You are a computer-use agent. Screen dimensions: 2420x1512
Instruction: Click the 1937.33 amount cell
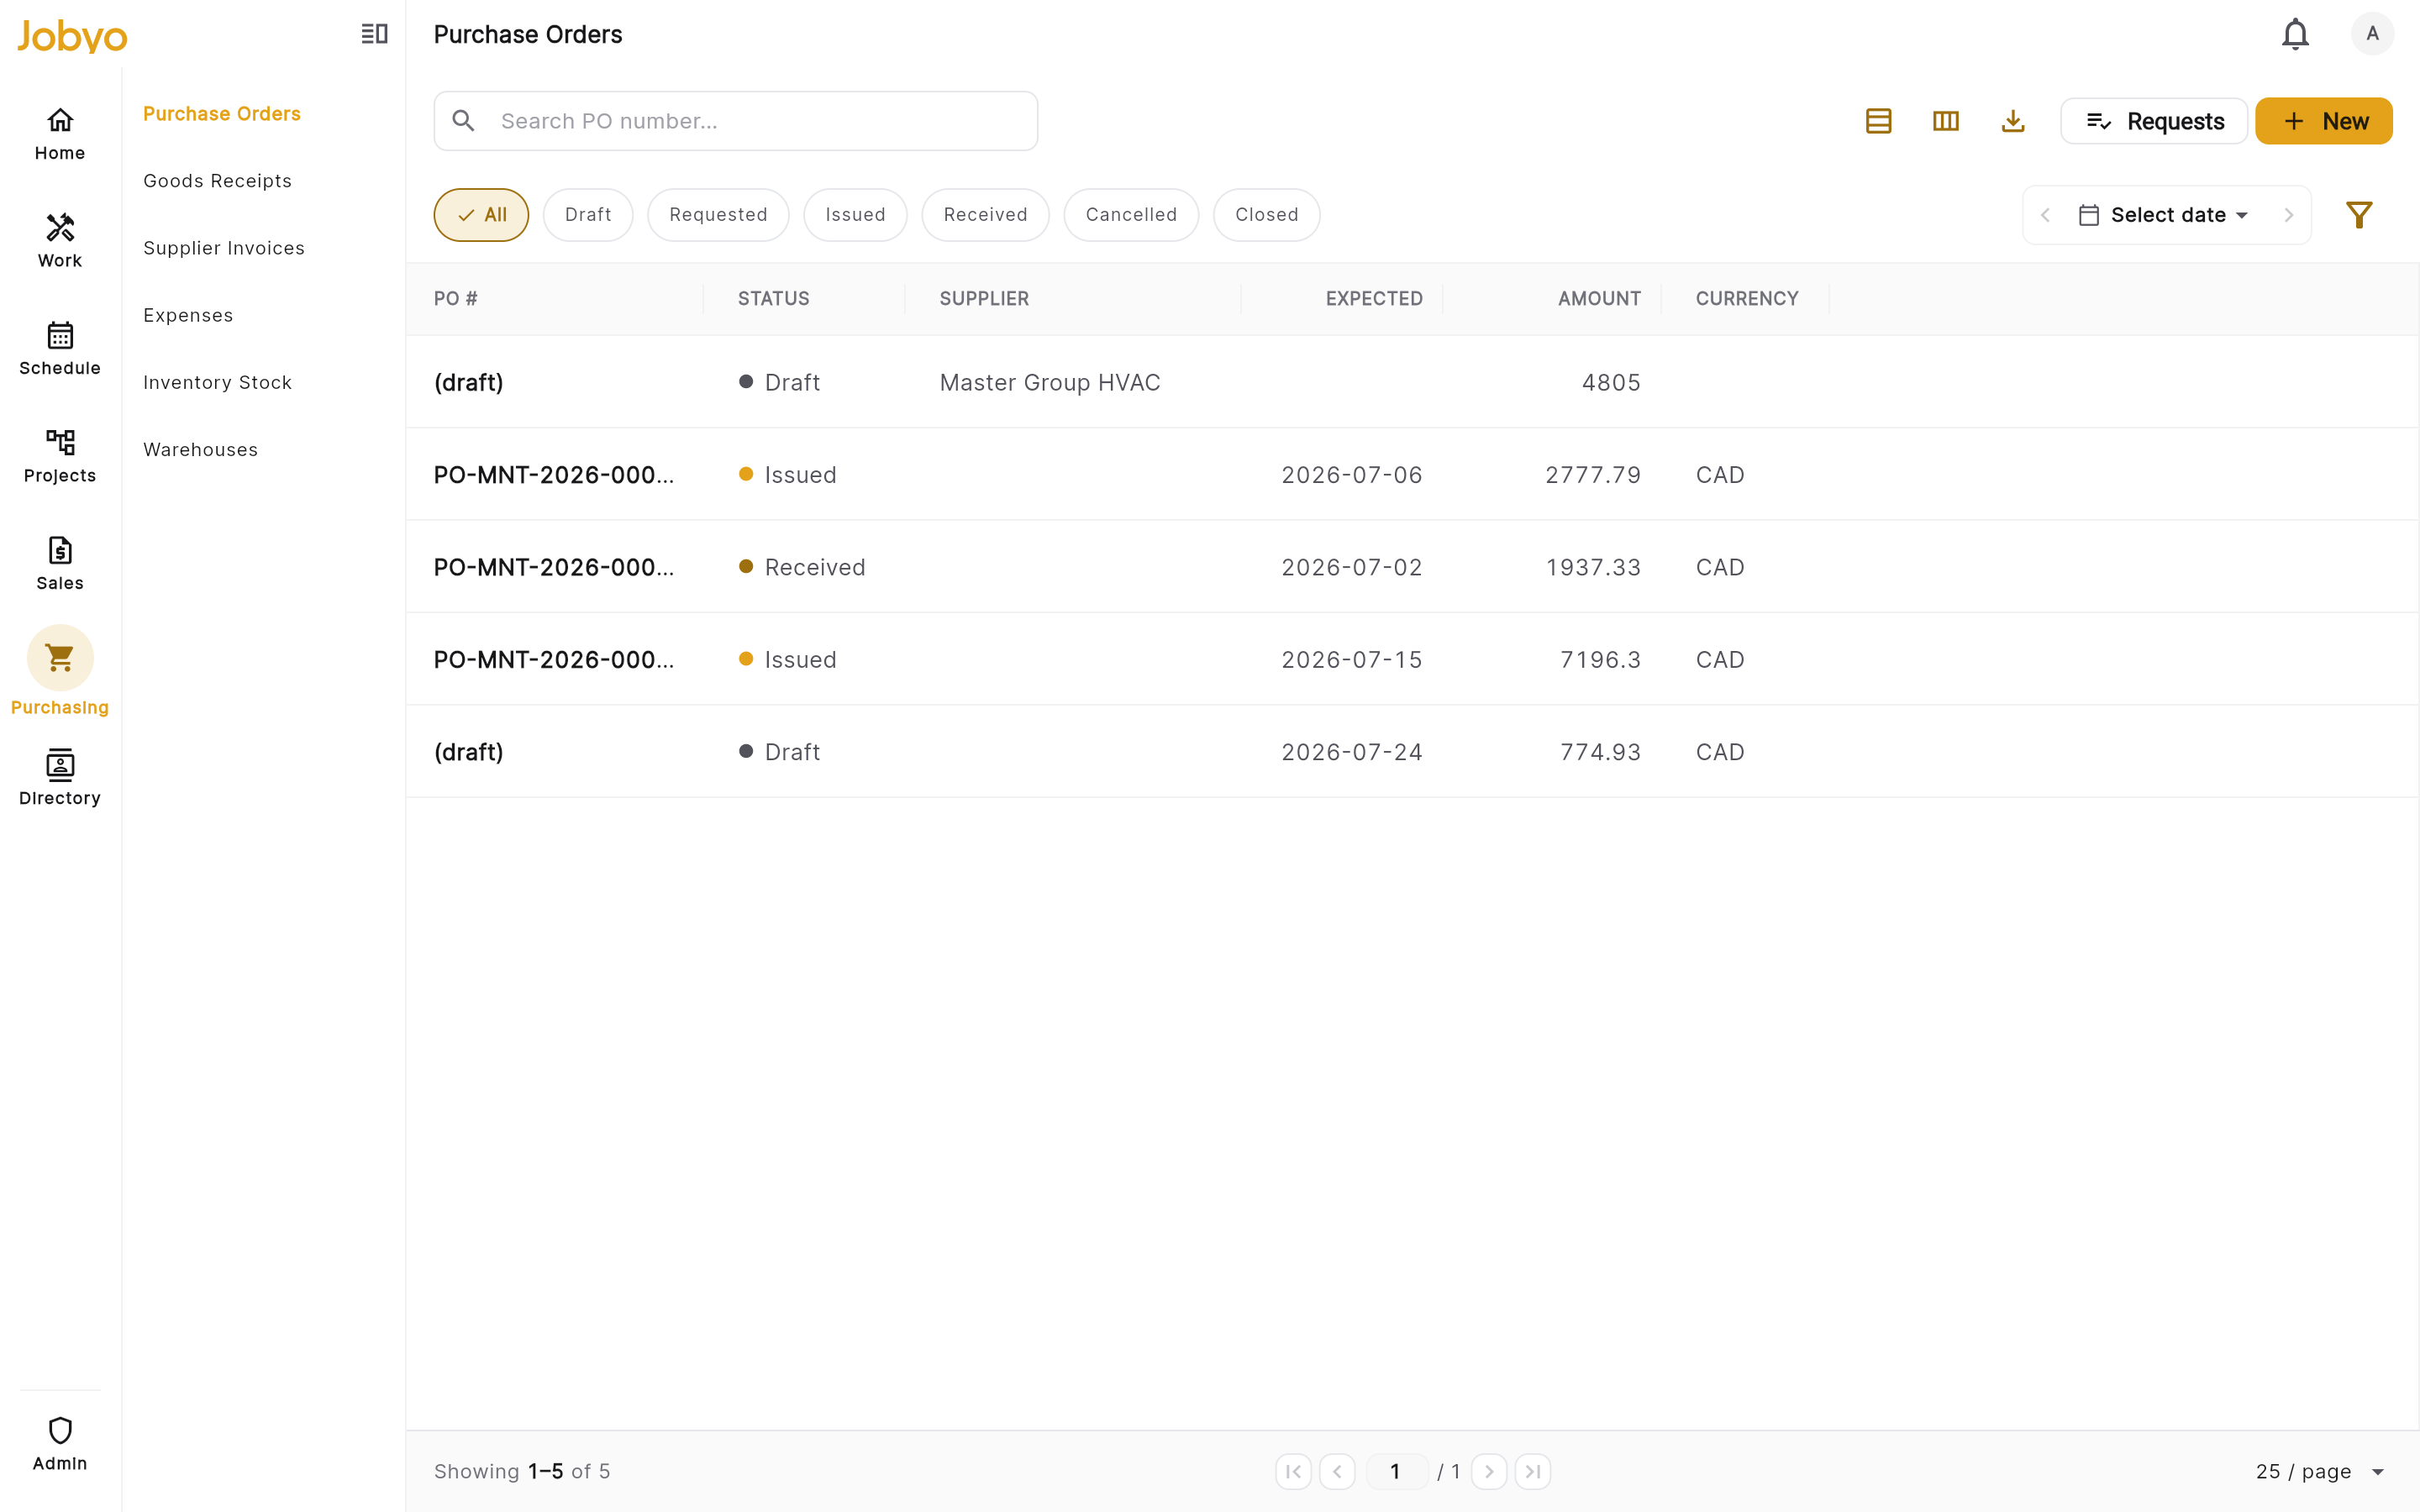click(x=1593, y=567)
